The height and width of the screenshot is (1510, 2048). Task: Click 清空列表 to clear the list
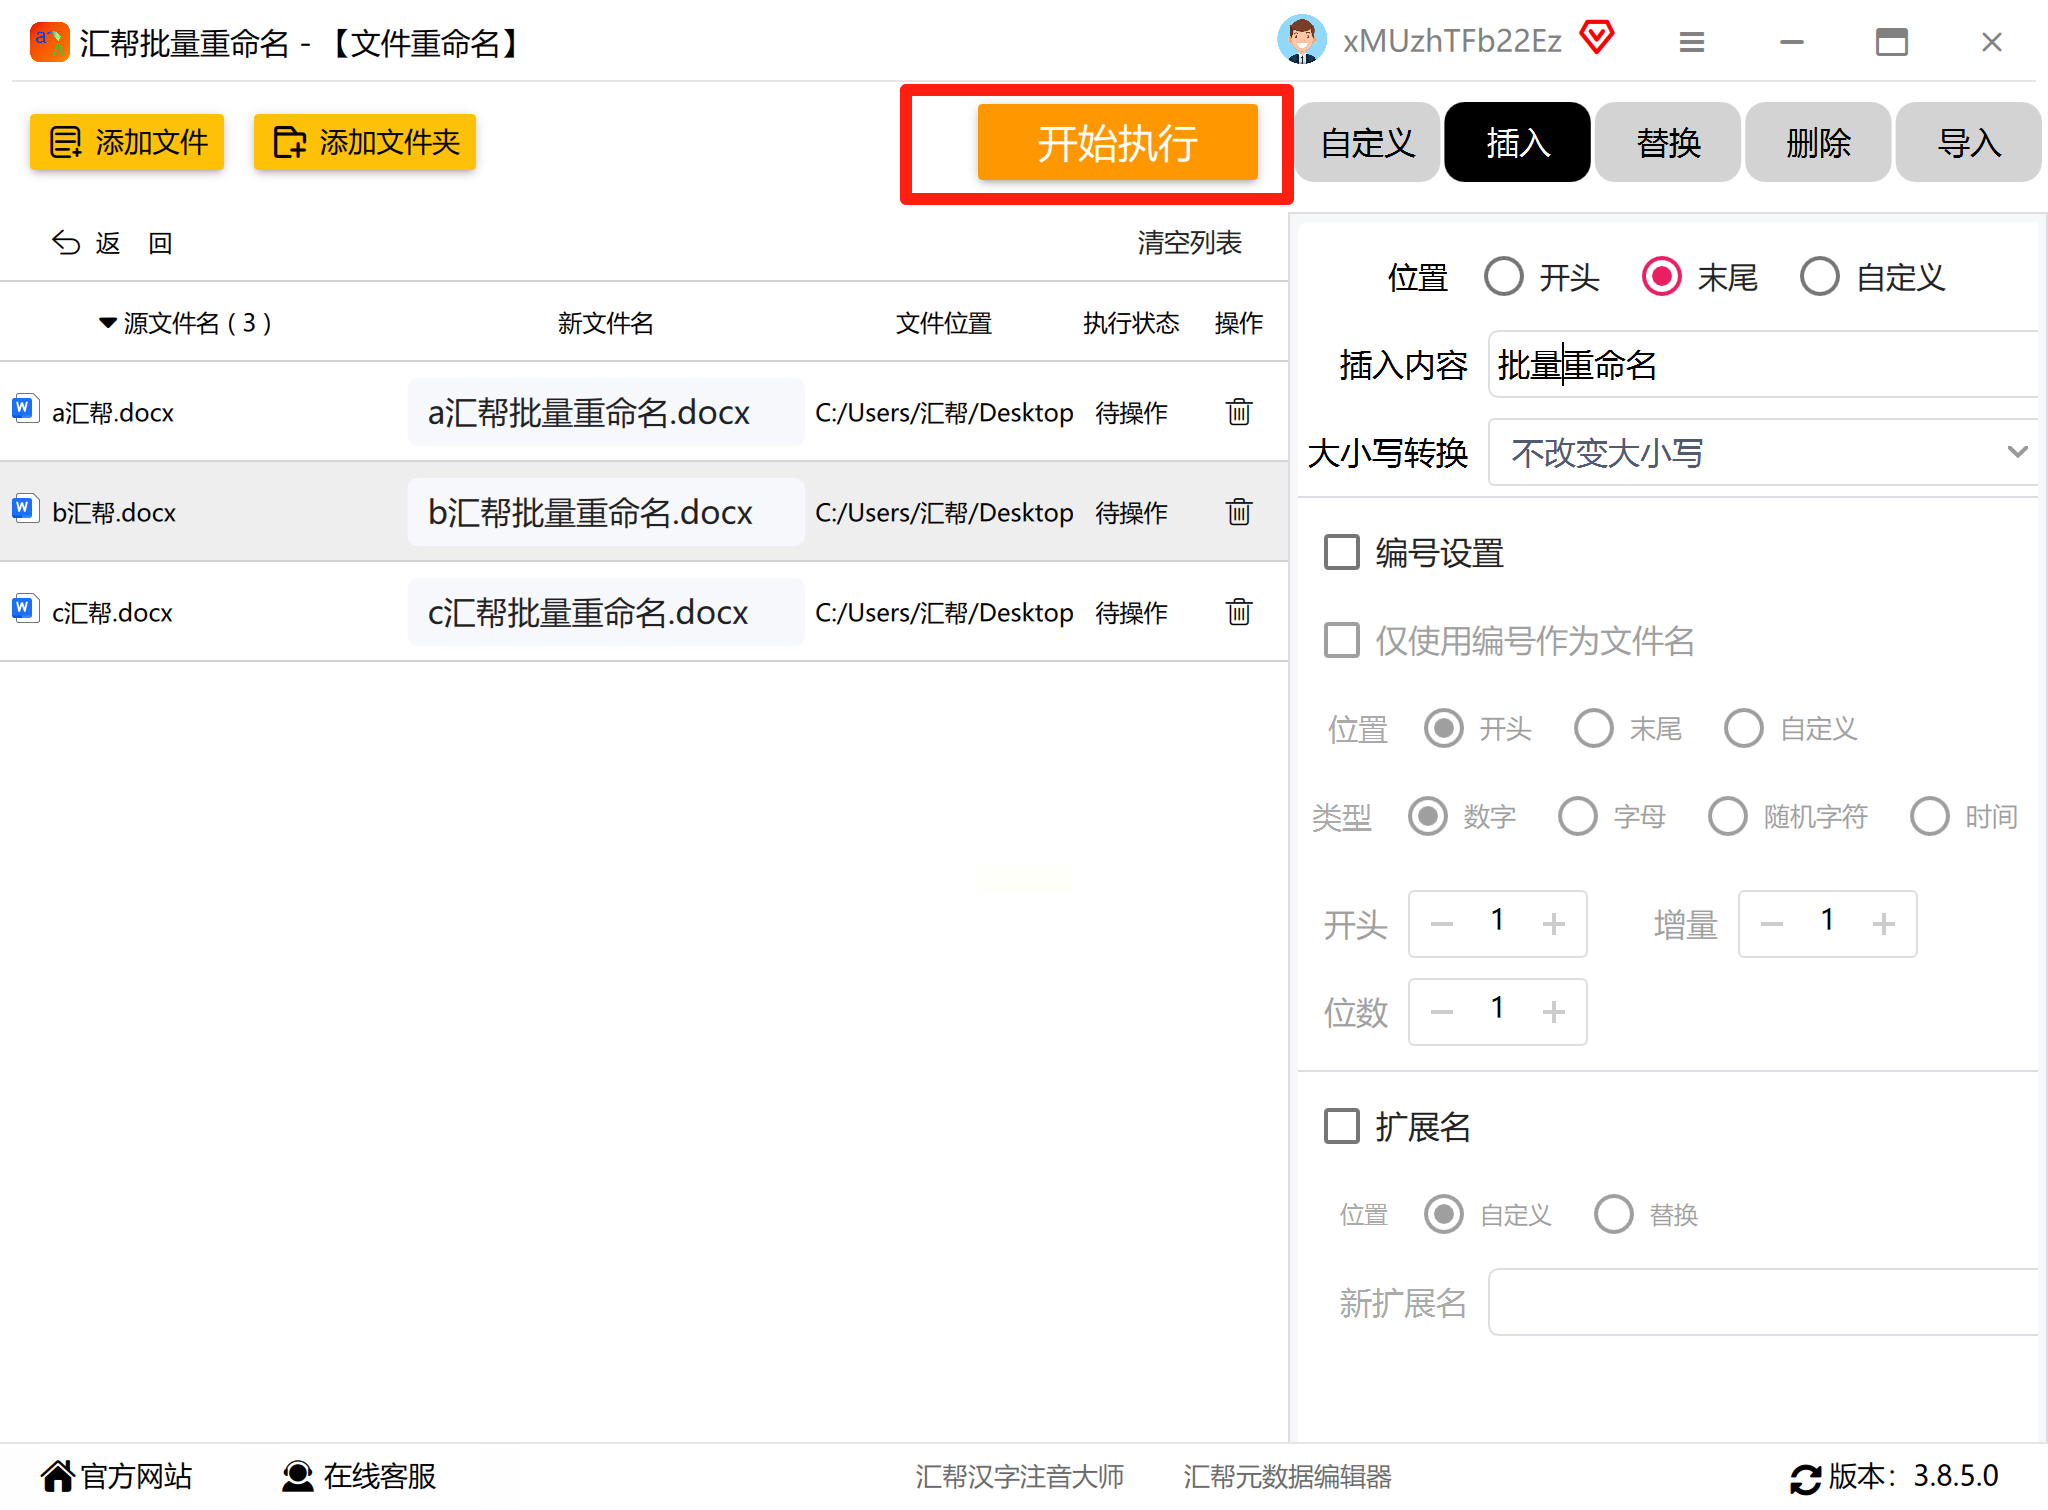pyautogui.click(x=1189, y=243)
